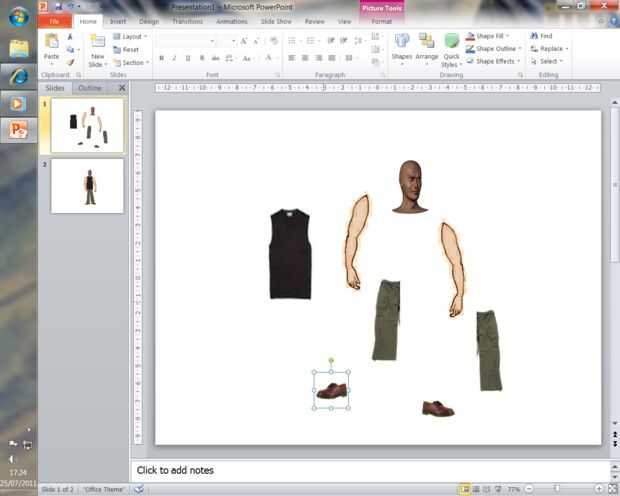Toggle Bold formatting in Font group

(x=162, y=58)
